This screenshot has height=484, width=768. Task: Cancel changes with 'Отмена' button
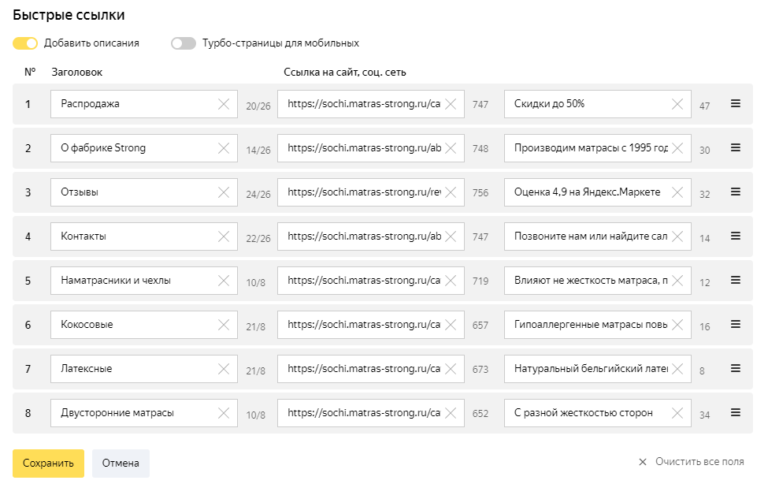pos(120,463)
